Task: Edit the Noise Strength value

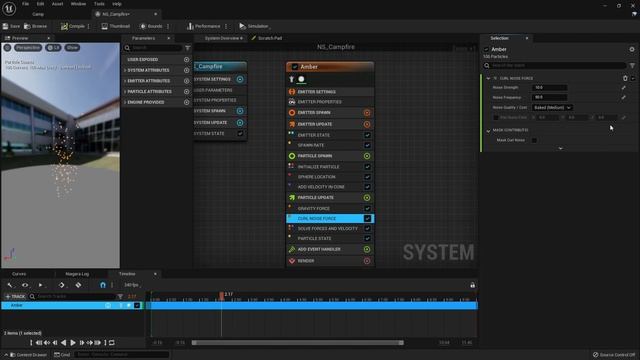Action: click(x=550, y=87)
